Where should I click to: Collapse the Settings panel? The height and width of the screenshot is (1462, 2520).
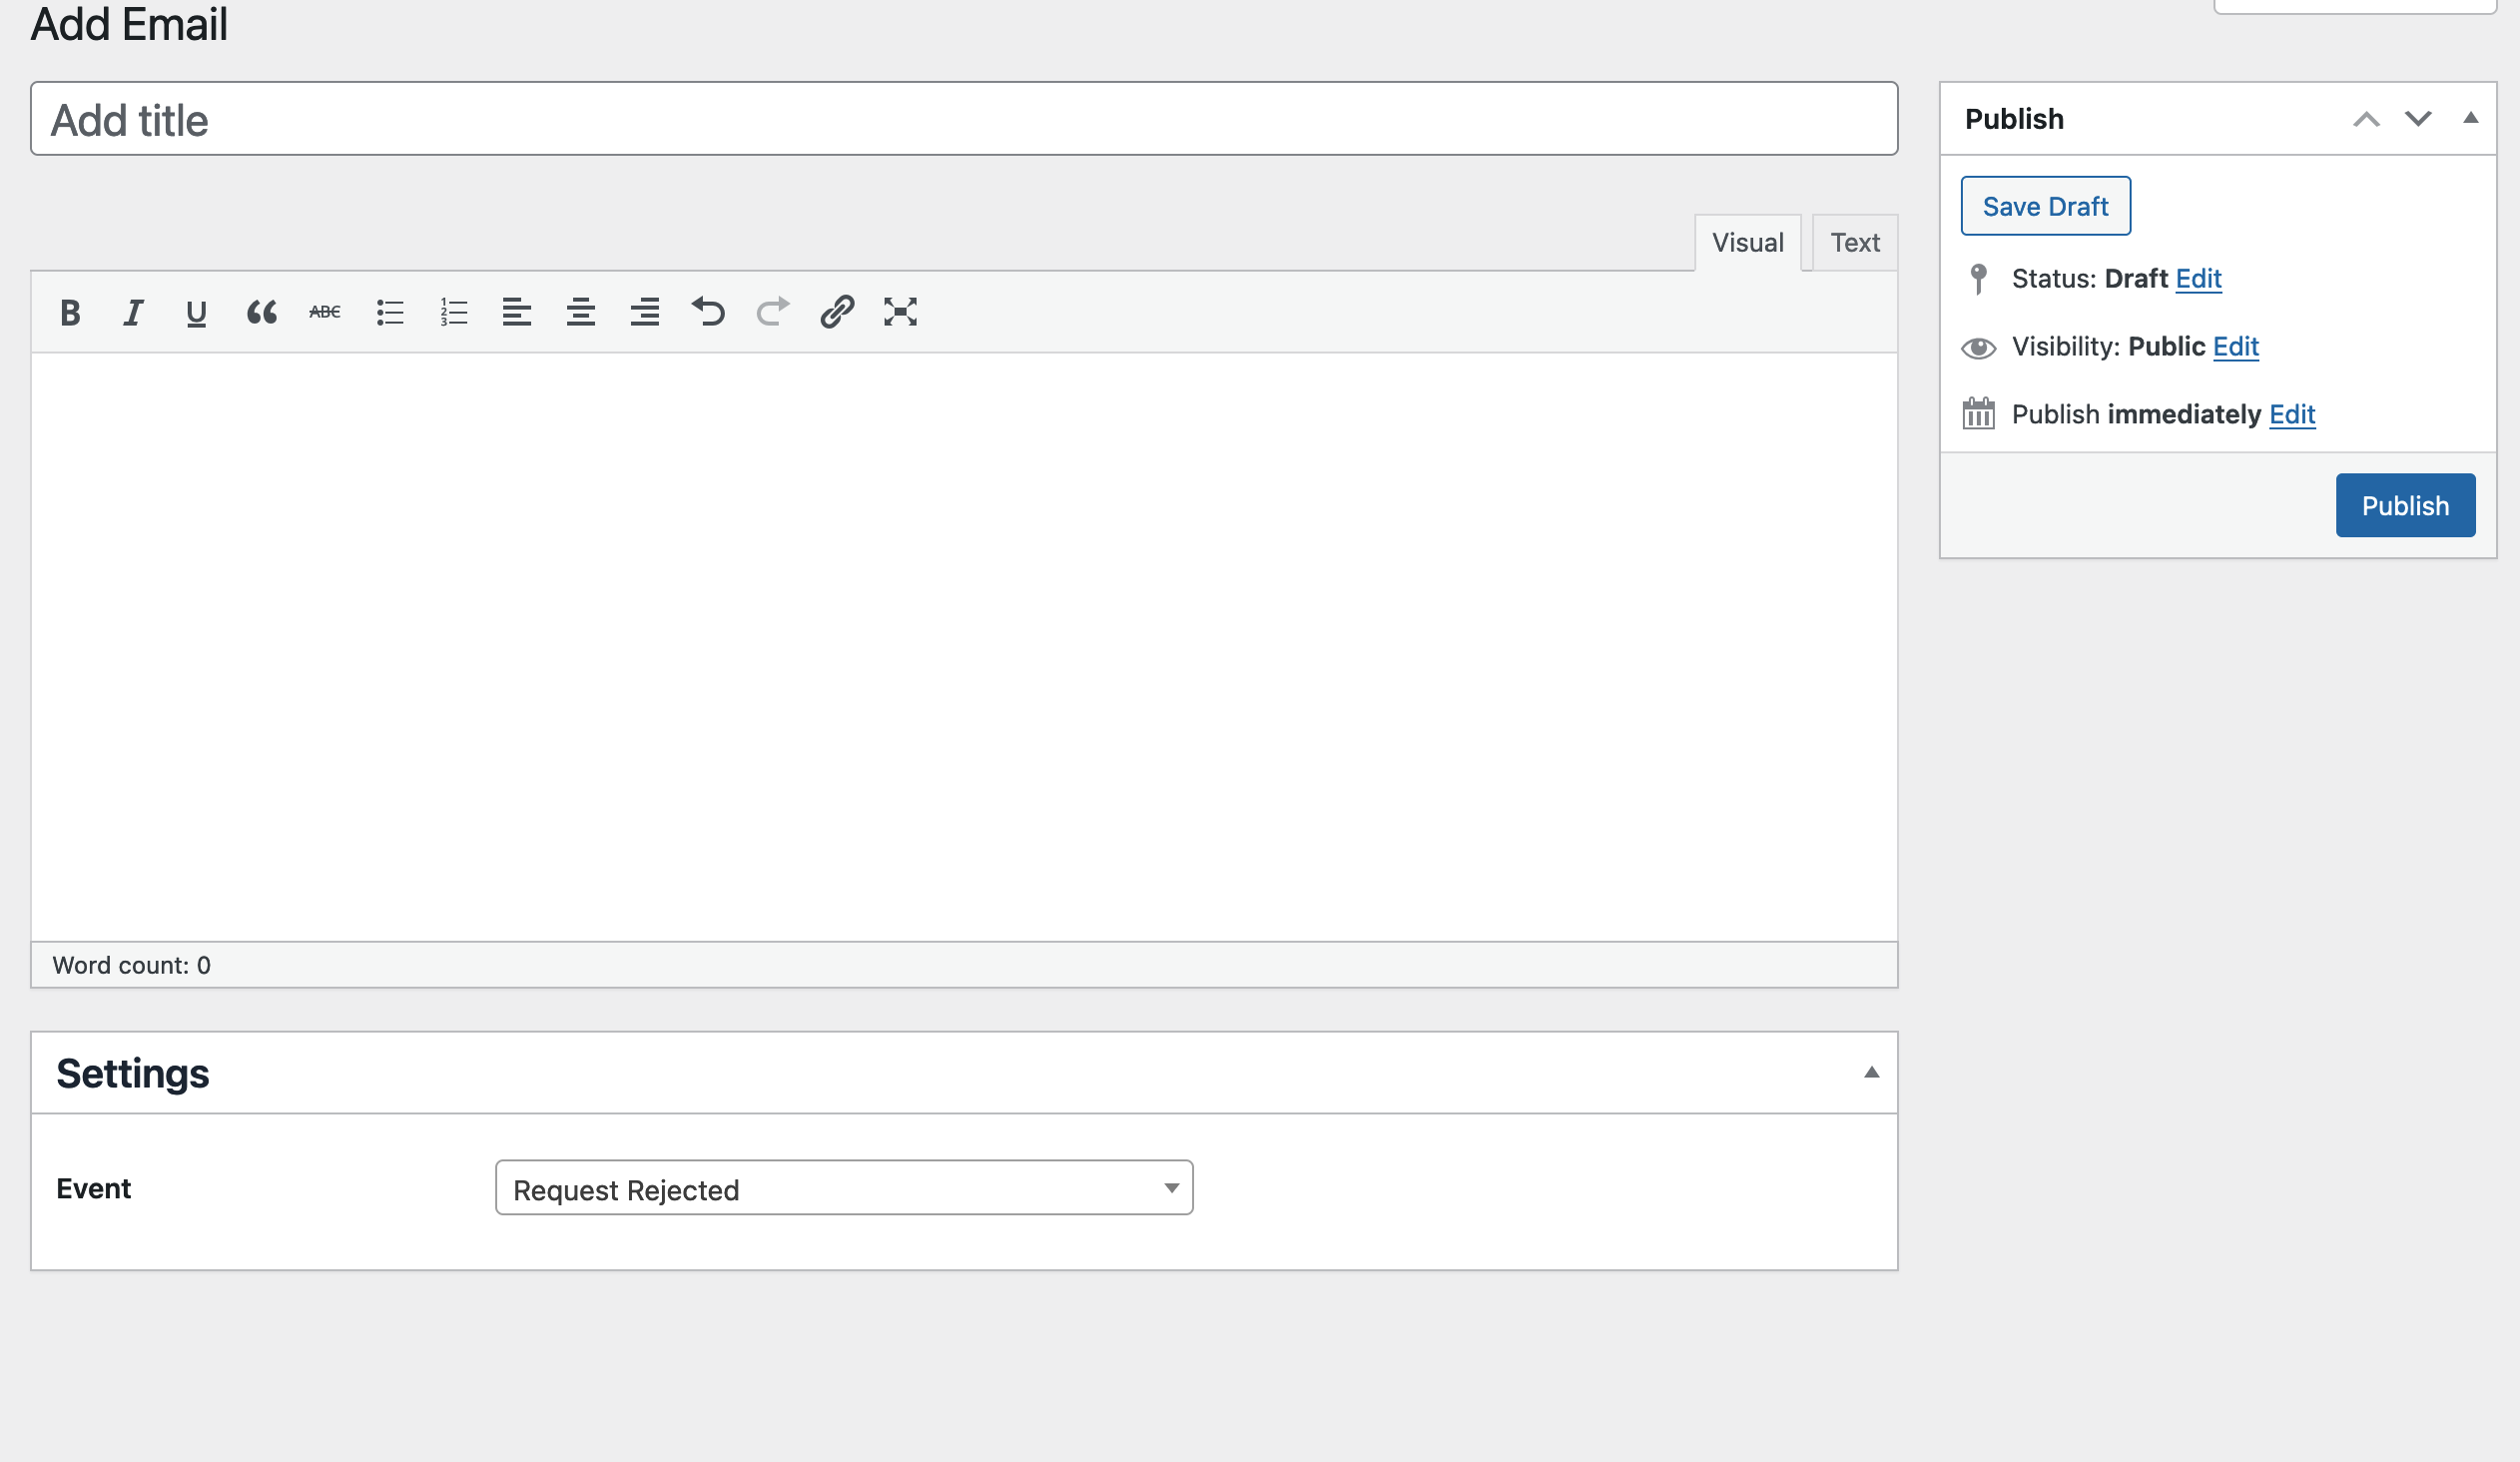click(x=1871, y=1073)
